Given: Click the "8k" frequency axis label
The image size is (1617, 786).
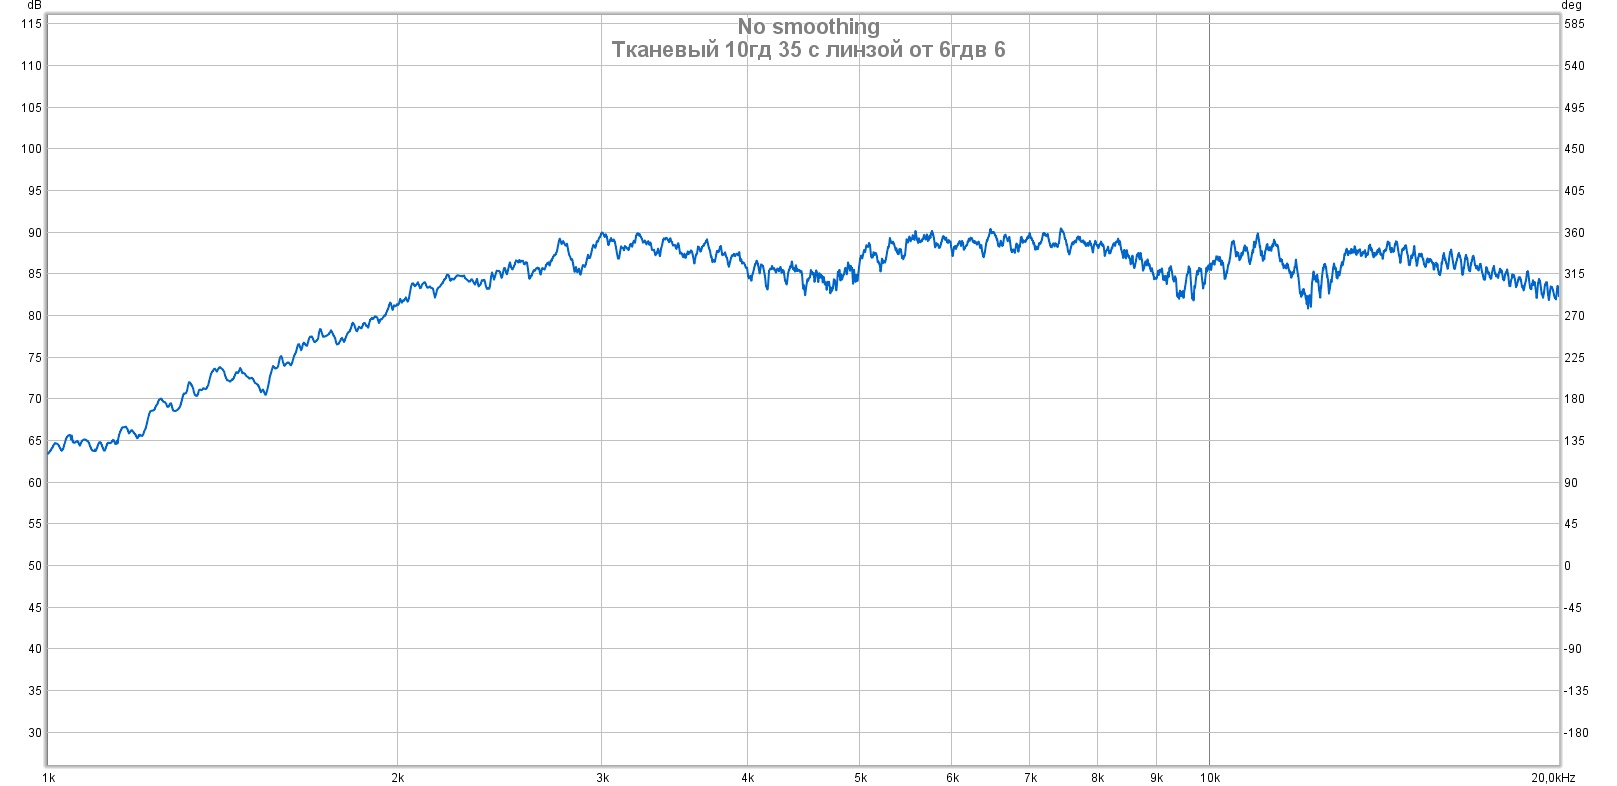Looking at the screenshot, I should coord(1097,778).
